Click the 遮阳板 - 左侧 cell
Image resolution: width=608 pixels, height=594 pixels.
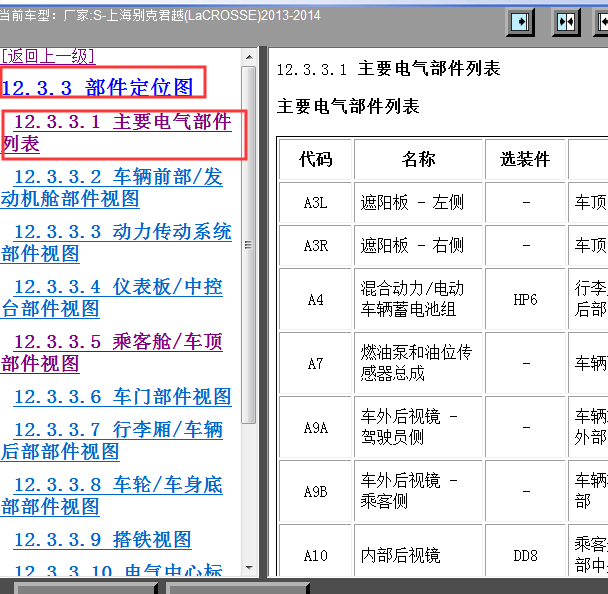418,203
